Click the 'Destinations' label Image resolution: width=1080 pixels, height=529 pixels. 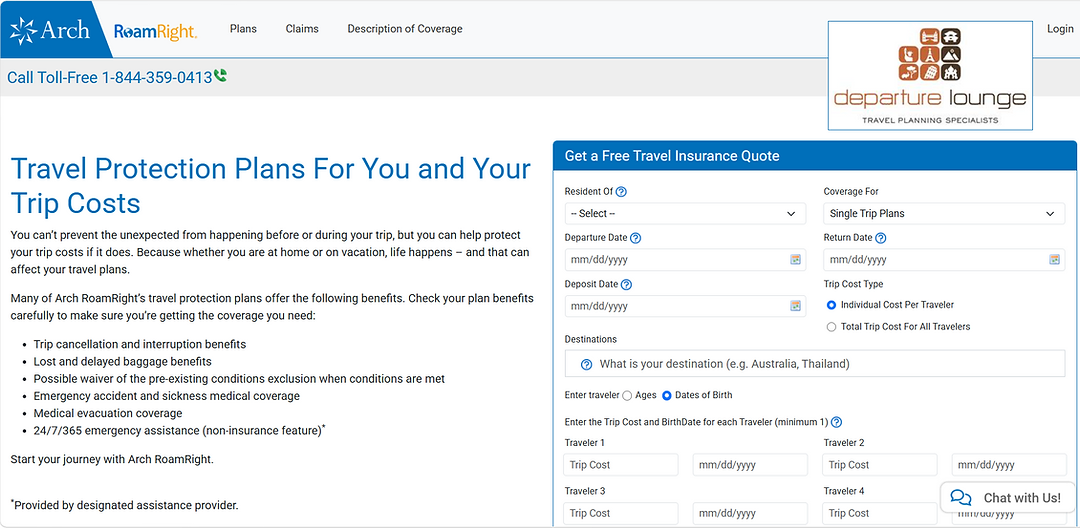pyautogui.click(x=591, y=339)
